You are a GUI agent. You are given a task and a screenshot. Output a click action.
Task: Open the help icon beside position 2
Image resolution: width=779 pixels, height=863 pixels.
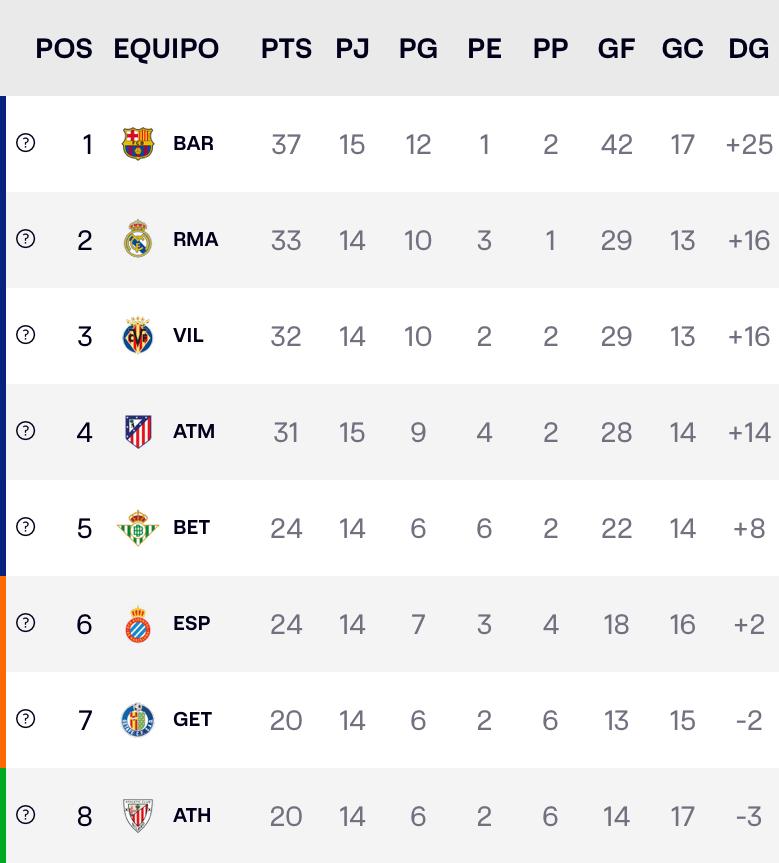click(26, 239)
